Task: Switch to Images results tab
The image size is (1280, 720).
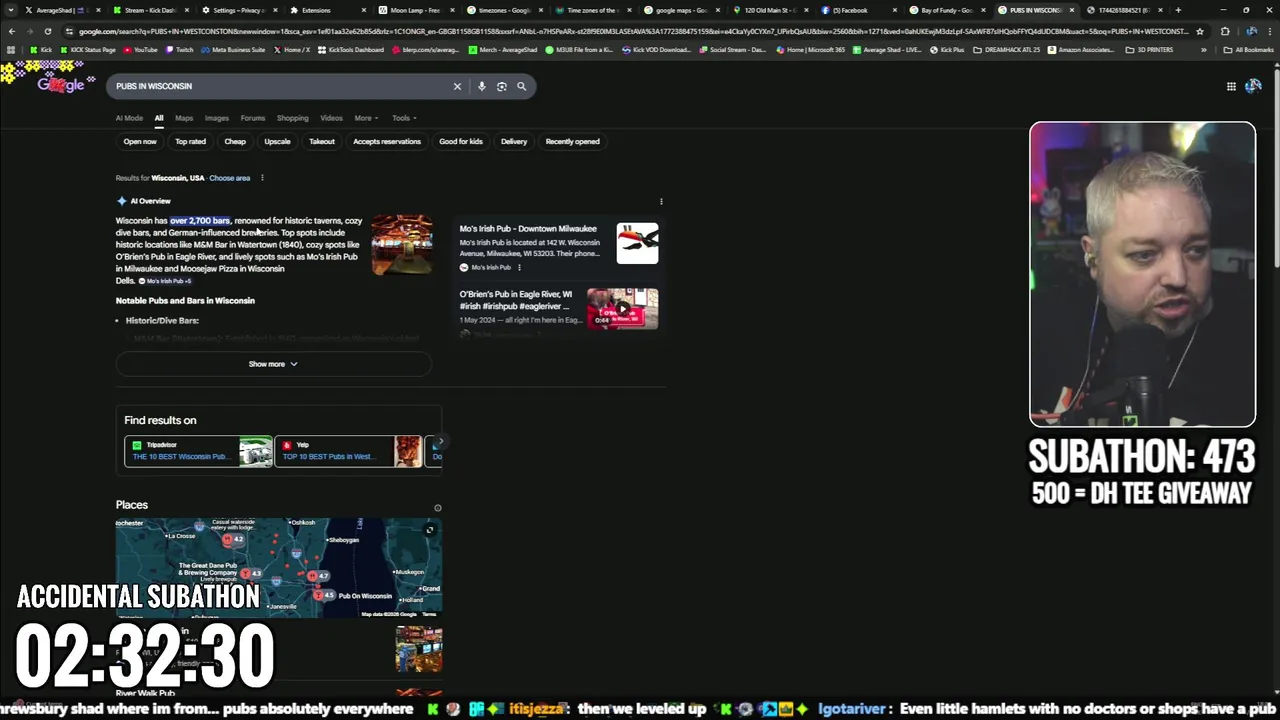Action: point(217,118)
